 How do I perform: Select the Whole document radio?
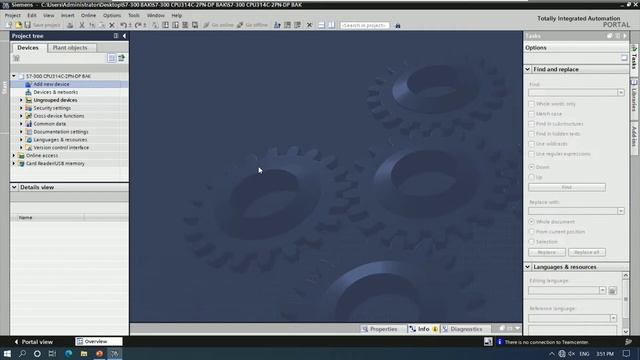click(531, 222)
